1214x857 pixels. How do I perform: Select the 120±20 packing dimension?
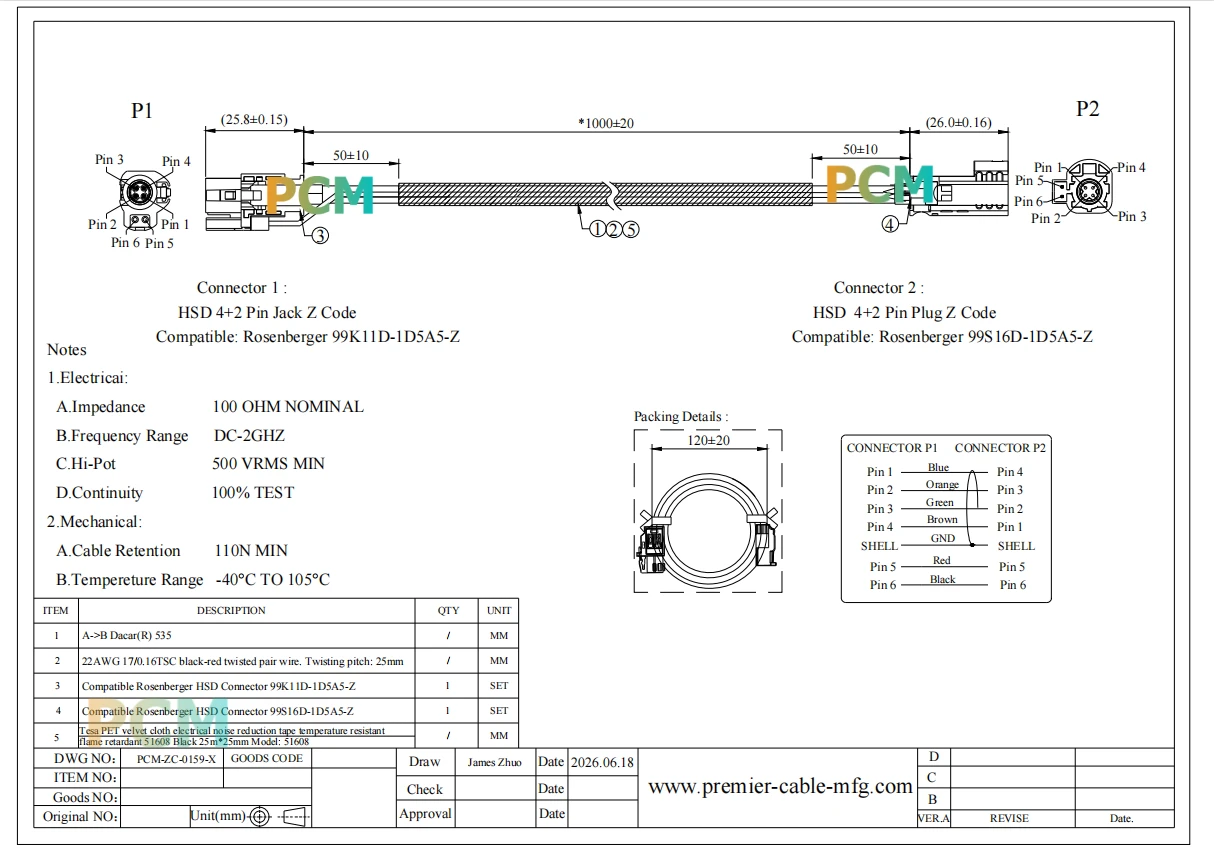(708, 440)
